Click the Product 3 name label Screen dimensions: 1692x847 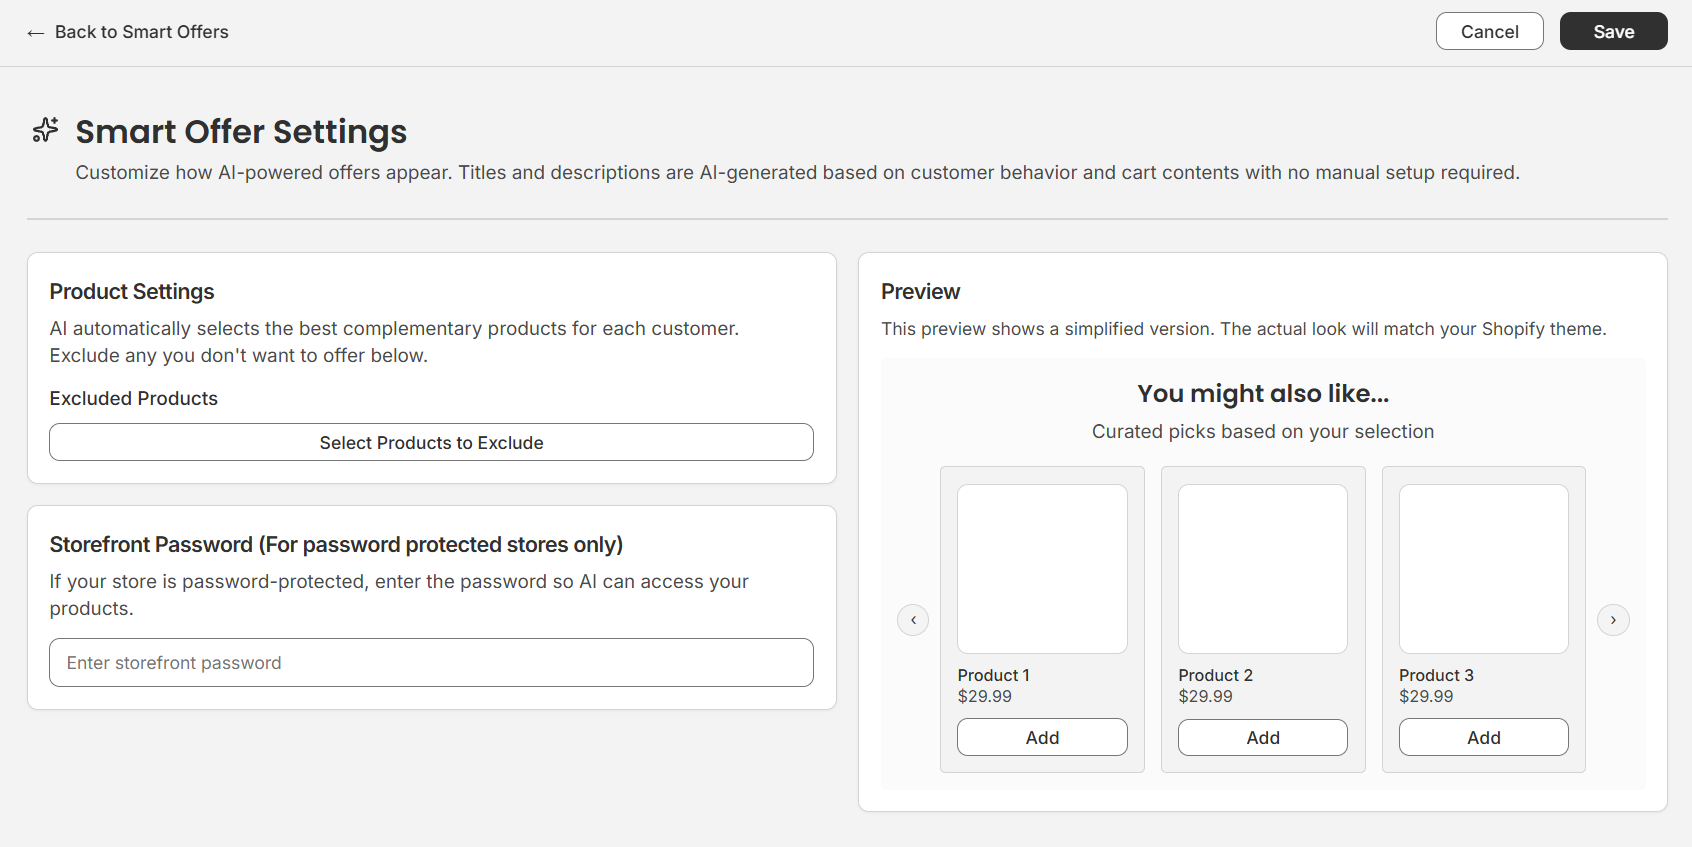click(1436, 675)
